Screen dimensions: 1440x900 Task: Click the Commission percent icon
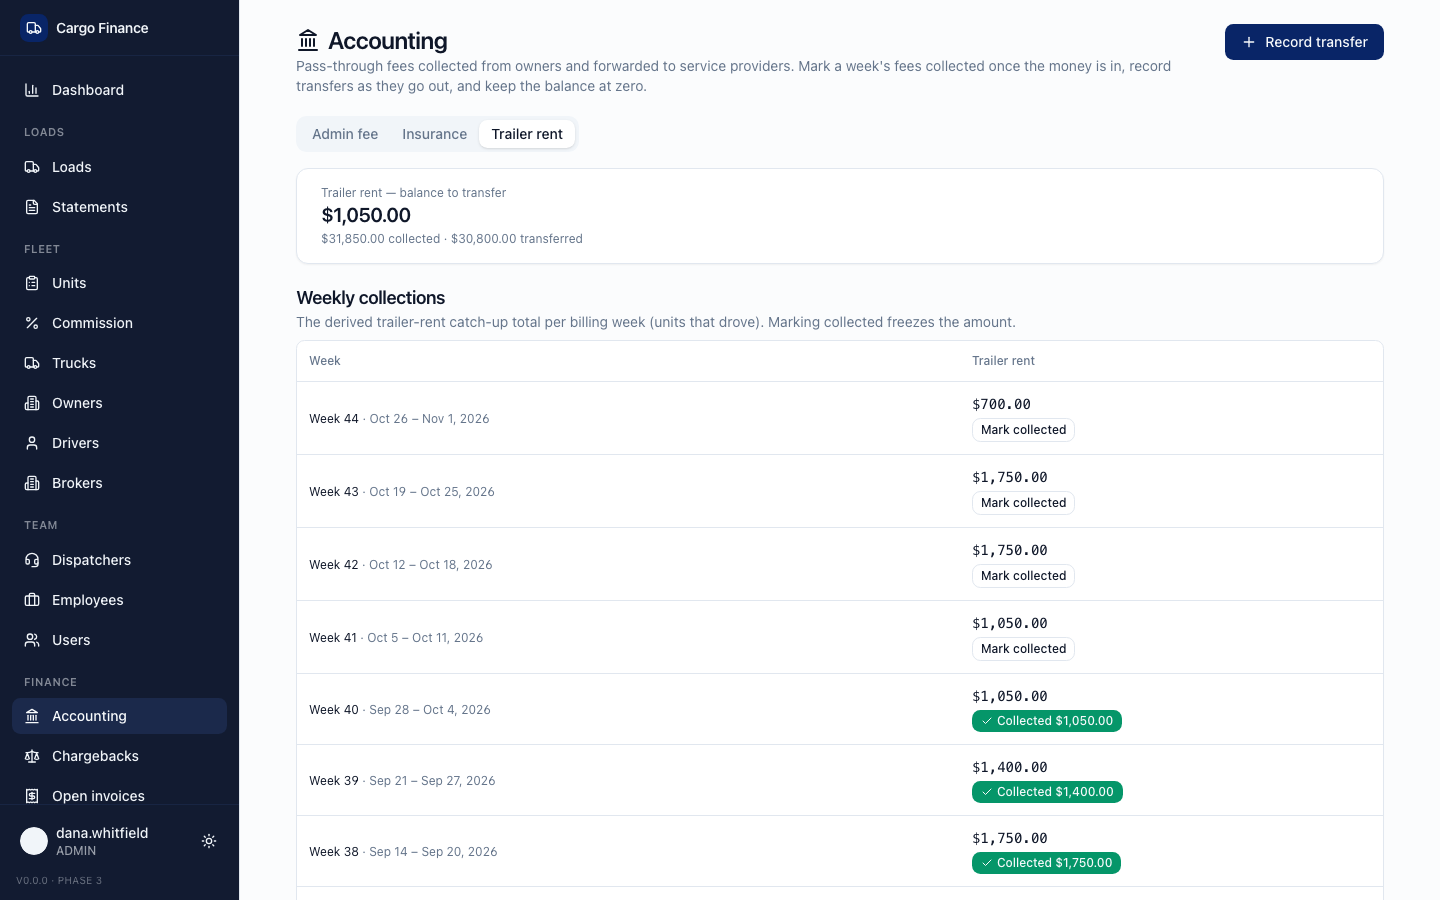(x=32, y=323)
